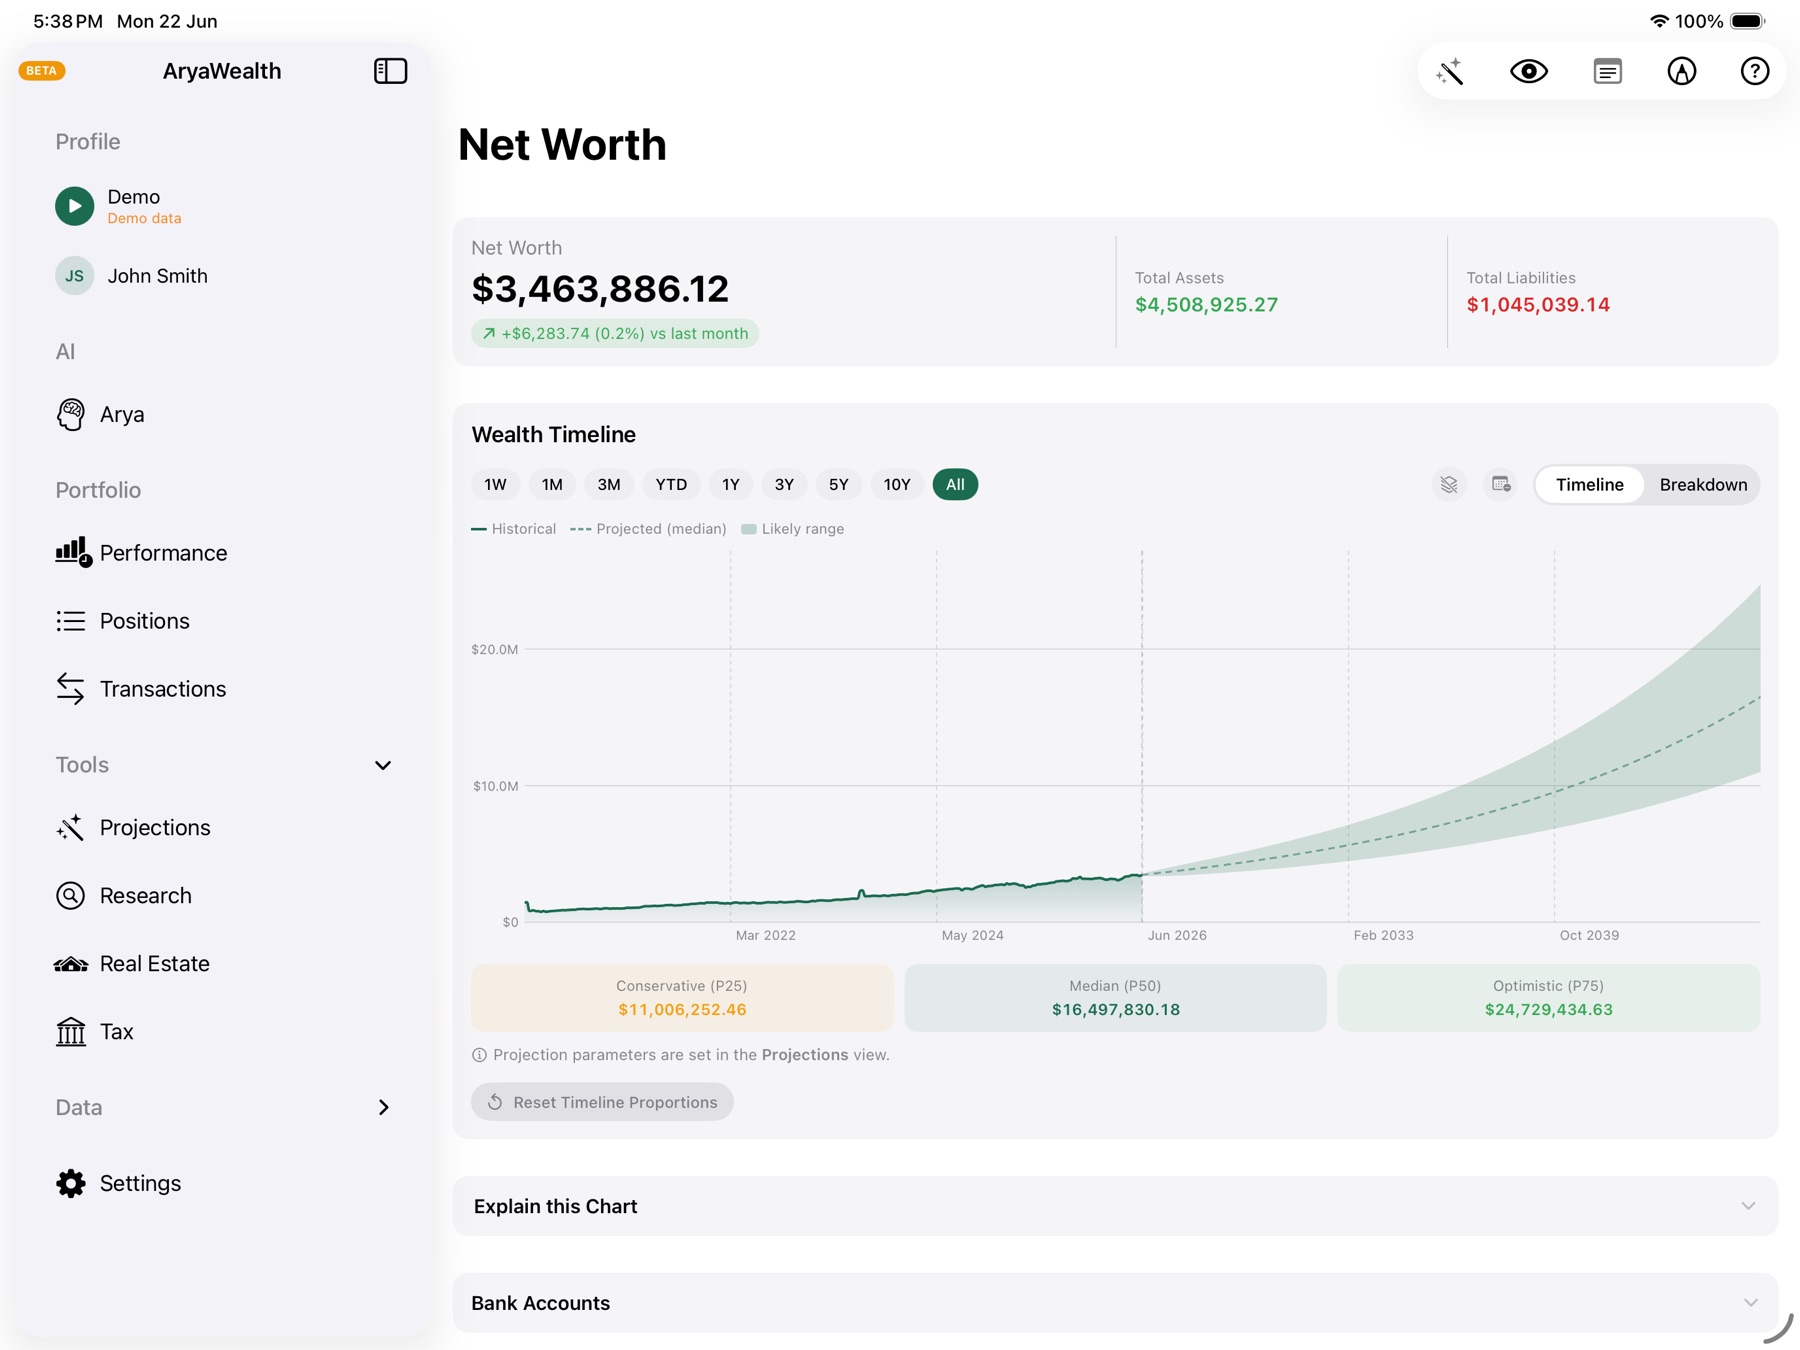The height and width of the screenshot is (1350, 1800).
Task: Click the calendar table icon beside Timeline toggle
Action: tap(1500, 484)
